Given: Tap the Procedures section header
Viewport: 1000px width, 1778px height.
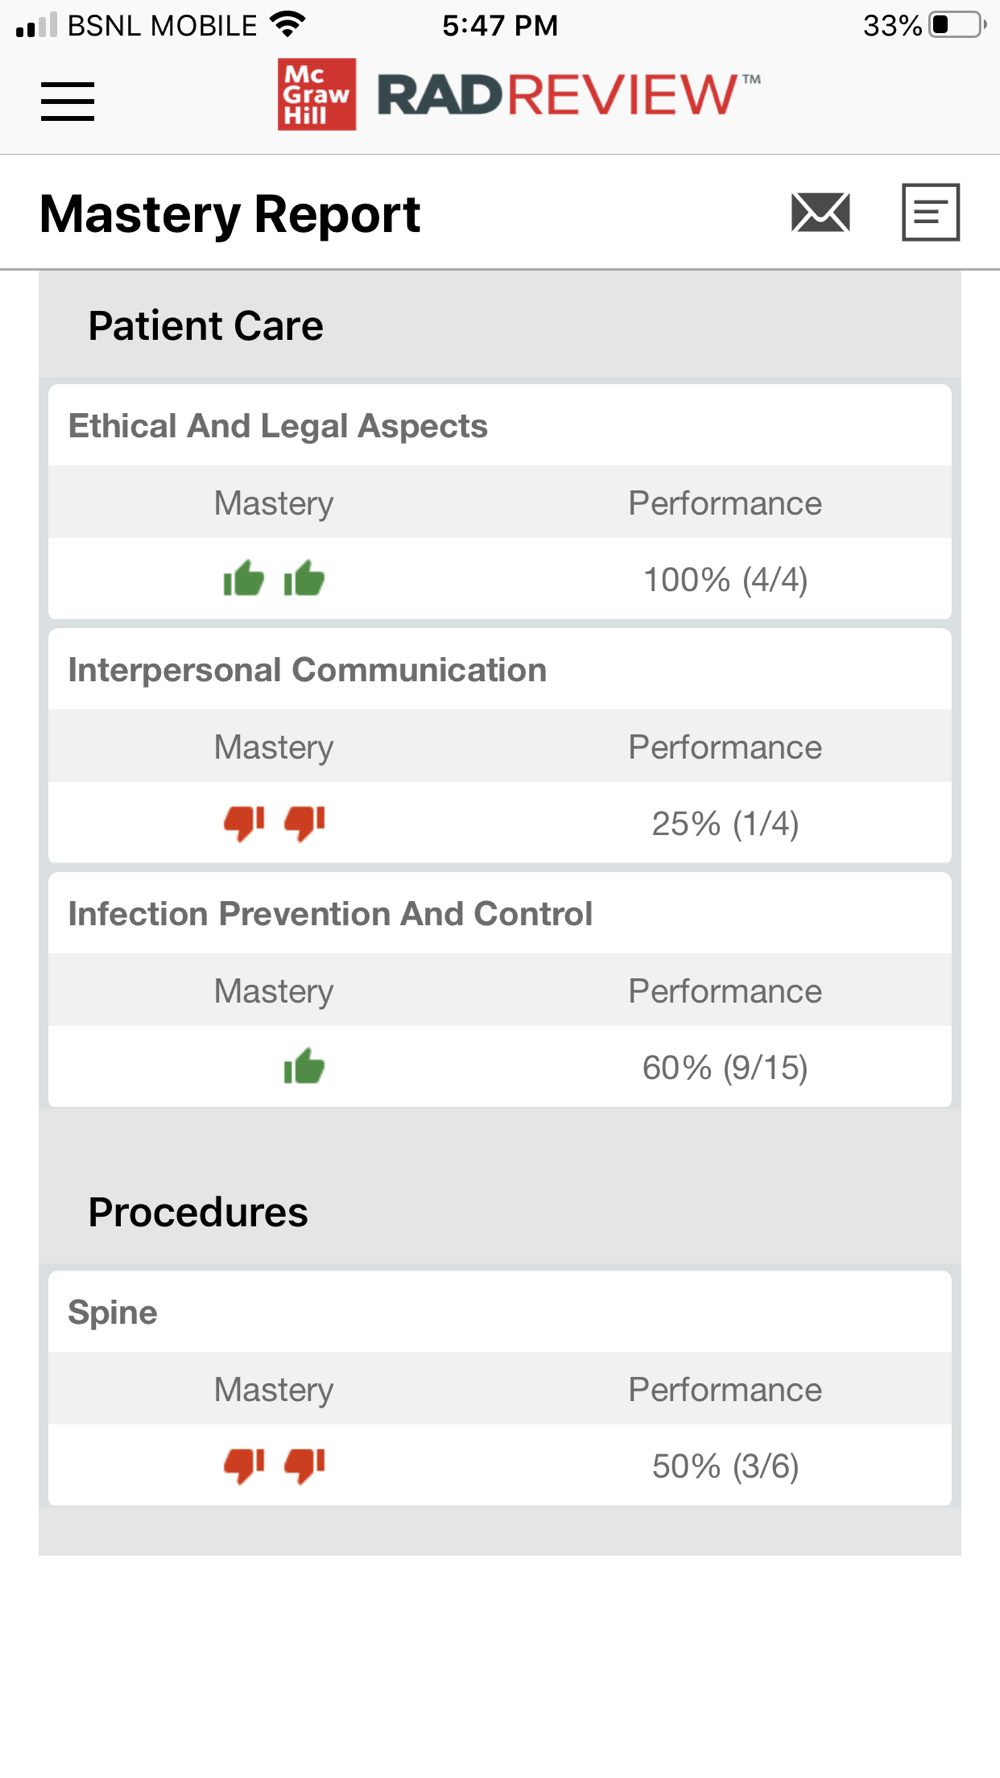Looking at the screenshot, I should point(198,1212).
